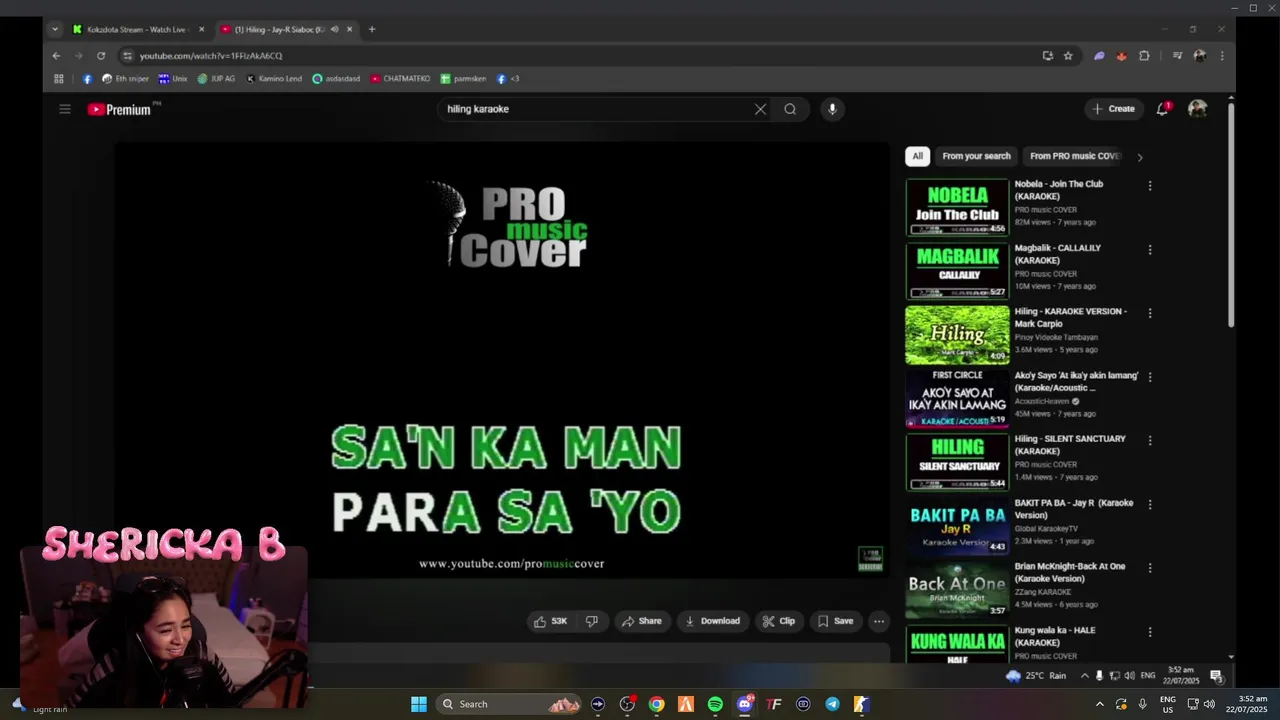Select From your search chip

[x=976, y=156]
